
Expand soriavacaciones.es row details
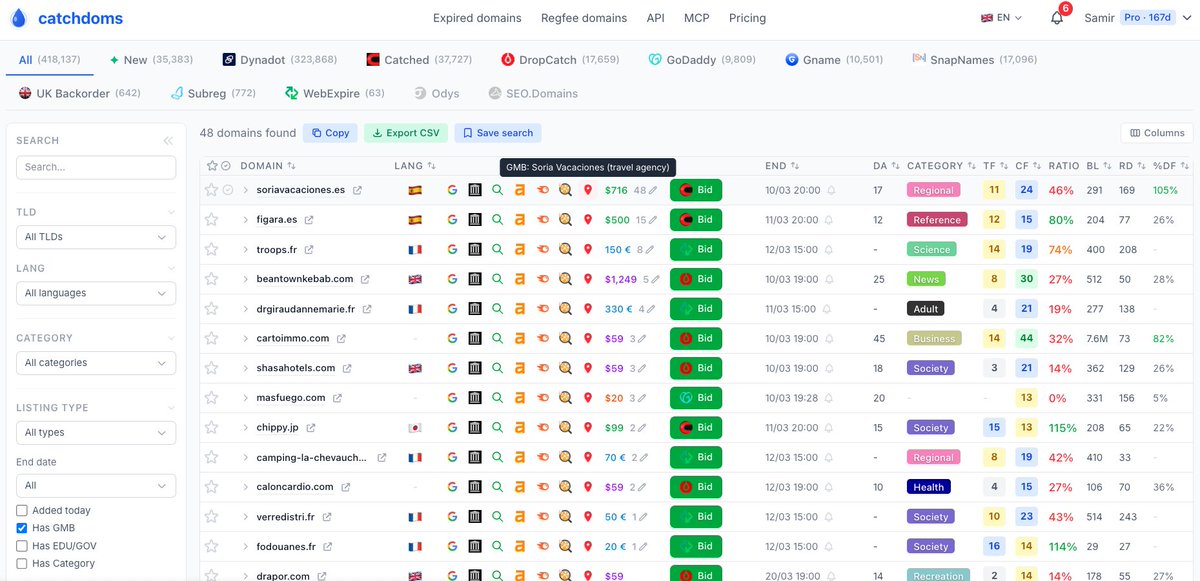(245, 190)
